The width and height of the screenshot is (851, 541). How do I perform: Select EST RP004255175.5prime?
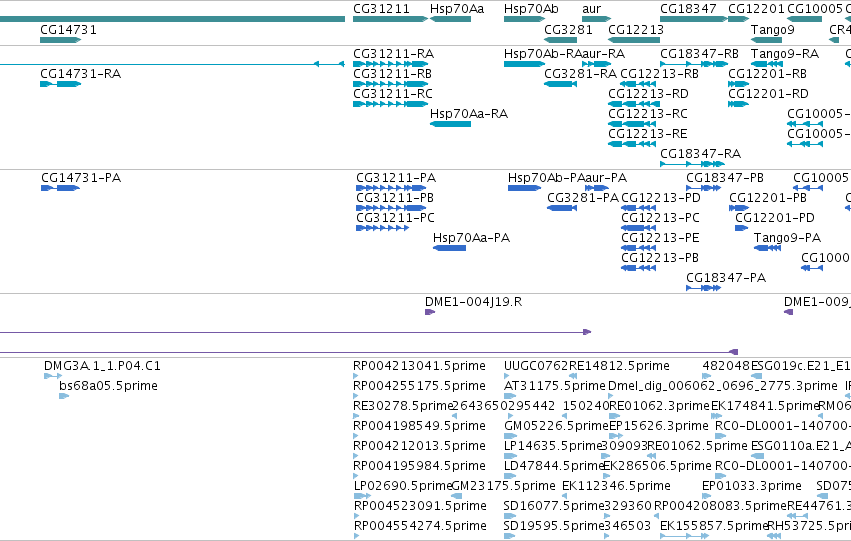pyautogui.click(x=356, y=396)
